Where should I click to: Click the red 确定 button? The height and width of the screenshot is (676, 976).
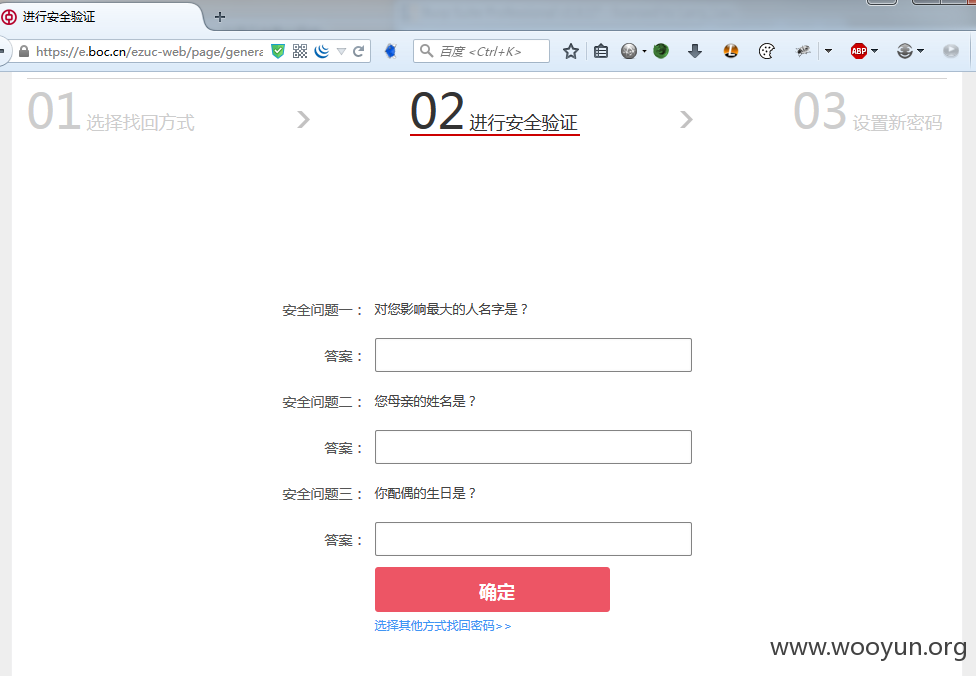click(x=492, y=589)
